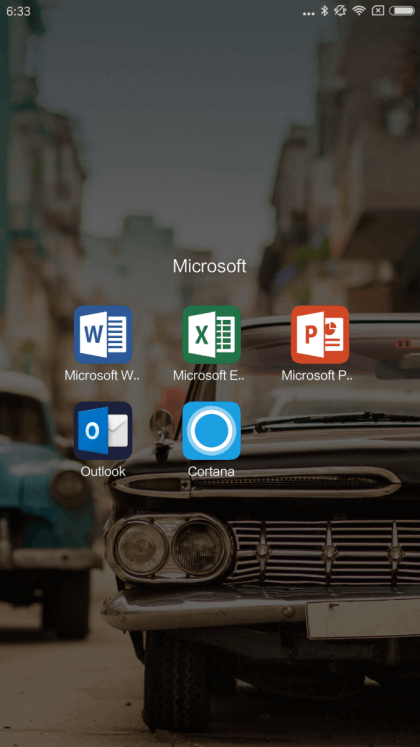Screen dimensions: 420x747
Task: Launch the Outlook mail app icon
Action: point(103,431)
